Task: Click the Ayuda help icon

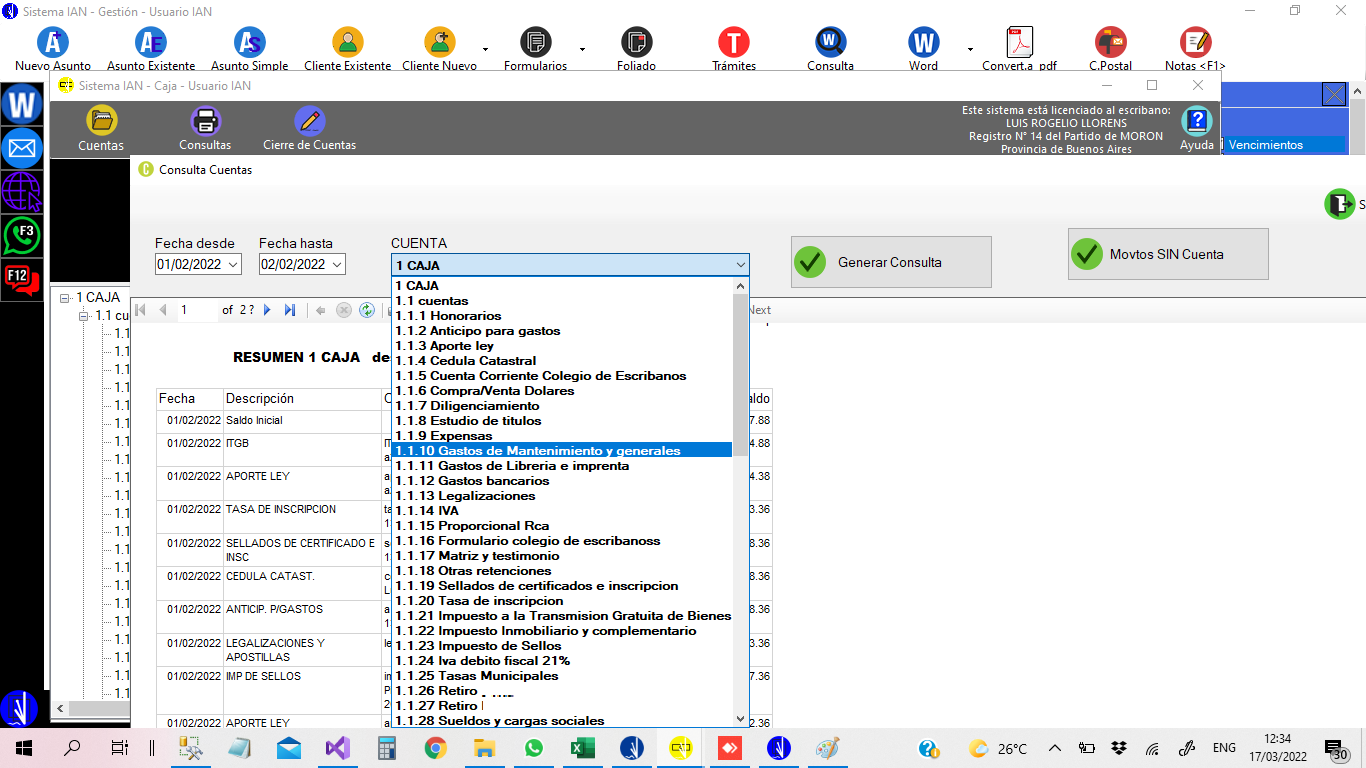Action: [1196, 122]
